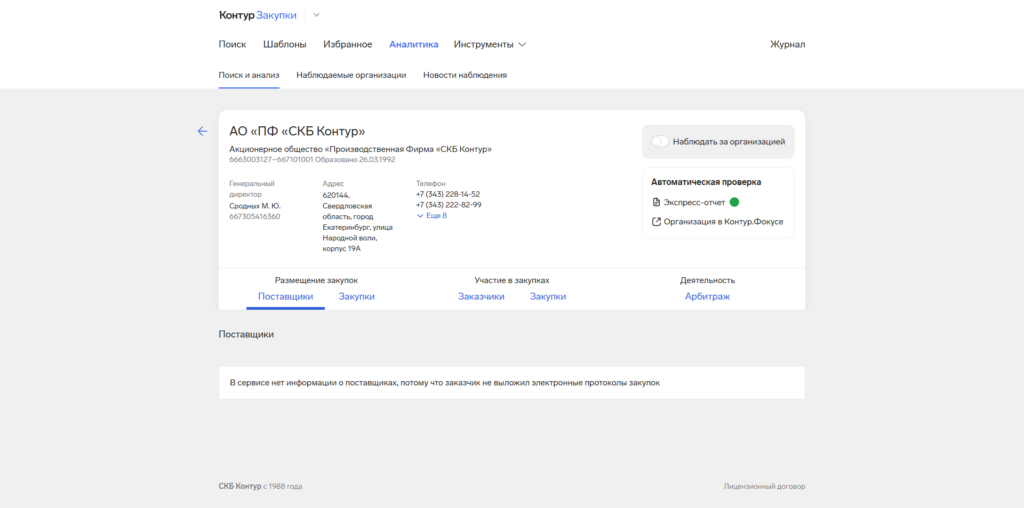Open the Новости наблюдения tab
This screenshot has width=1024, height=508.
(x=464, y=75)
